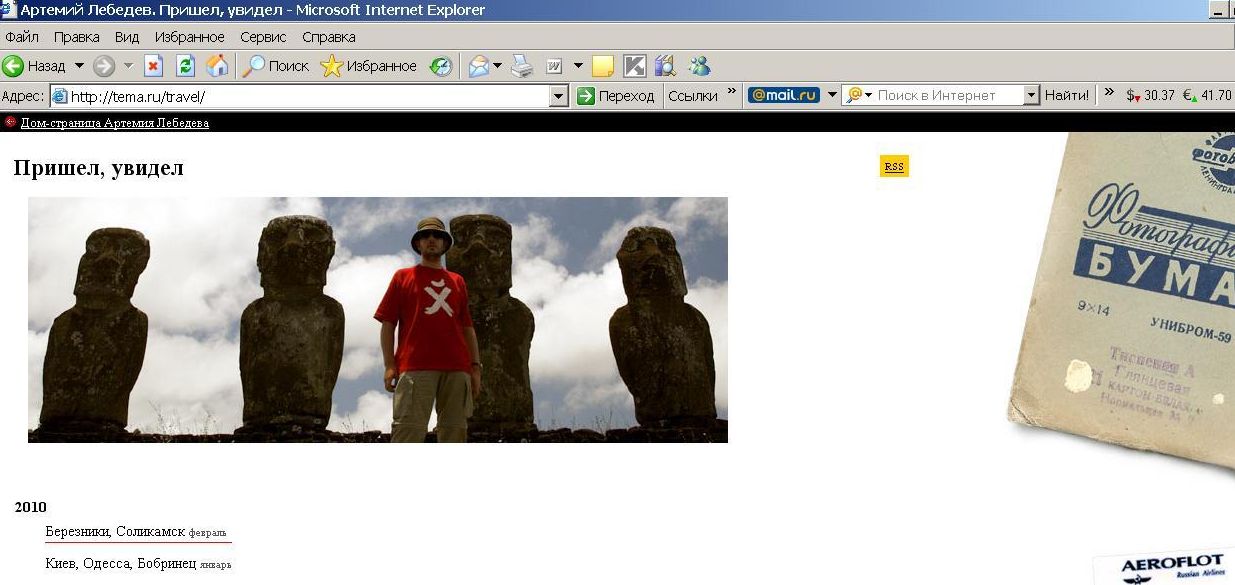Open the Березники, Соликамск travel link

(x=115, y=531)
